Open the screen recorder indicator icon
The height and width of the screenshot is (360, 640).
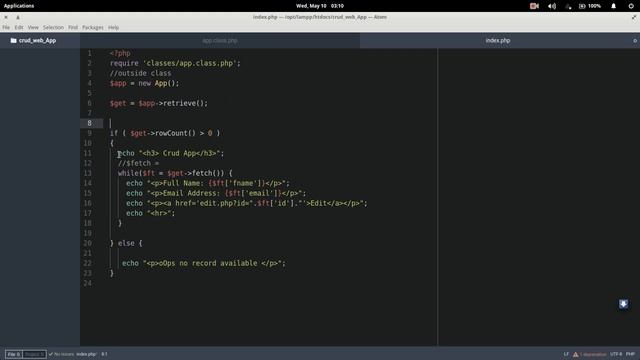(x=534, y=6)
